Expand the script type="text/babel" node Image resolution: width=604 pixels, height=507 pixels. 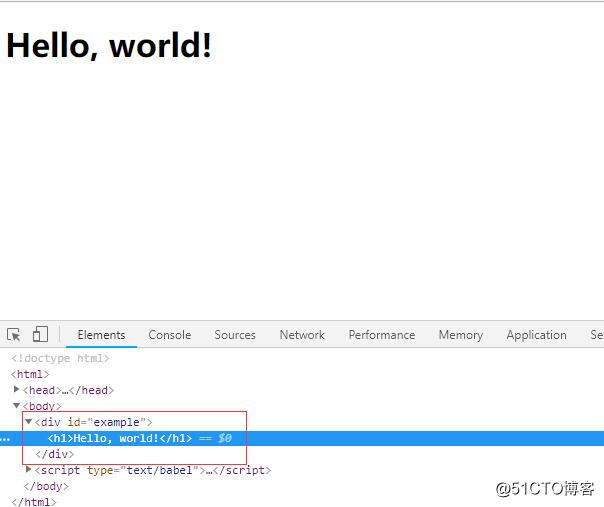coord(29,470)
